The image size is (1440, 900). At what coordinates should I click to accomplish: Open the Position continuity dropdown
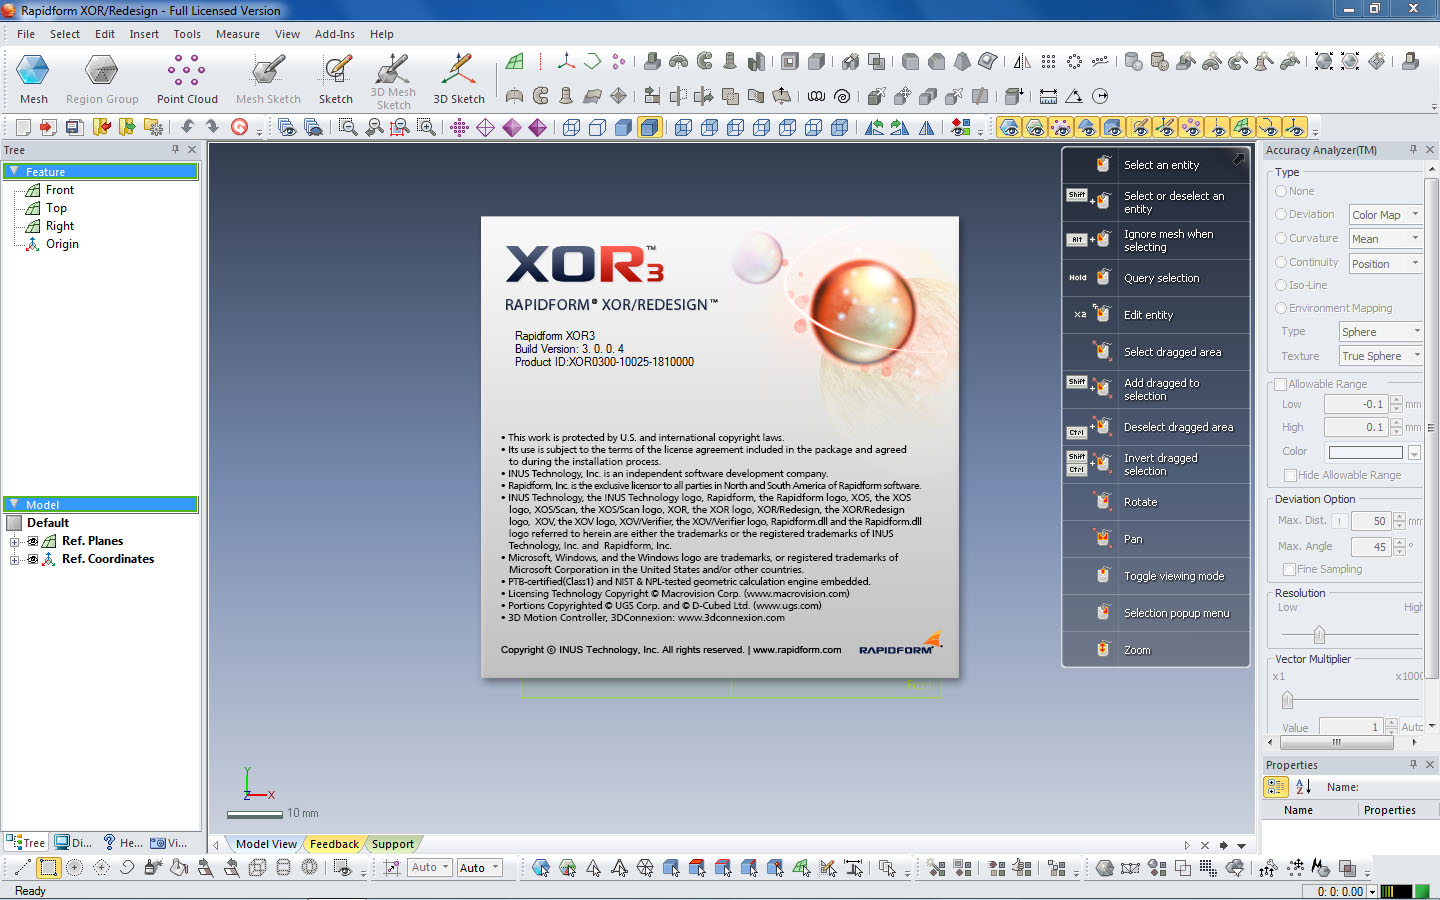(1385, 264)
